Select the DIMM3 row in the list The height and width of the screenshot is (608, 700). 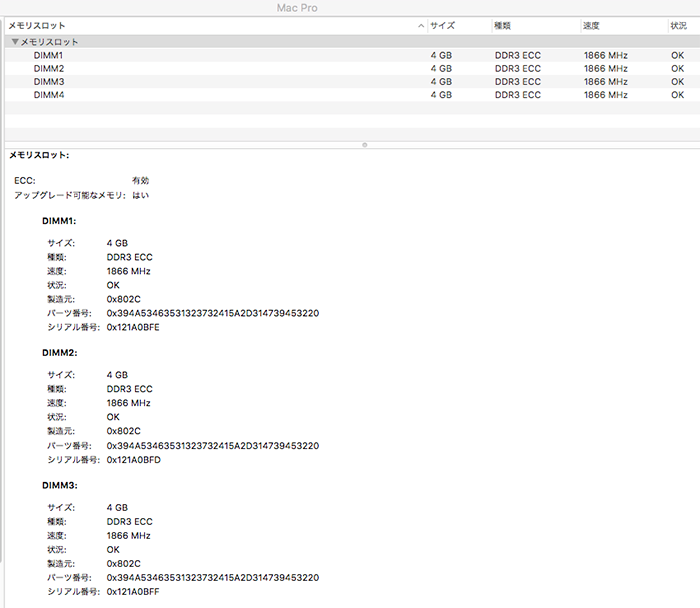[352, 82]
